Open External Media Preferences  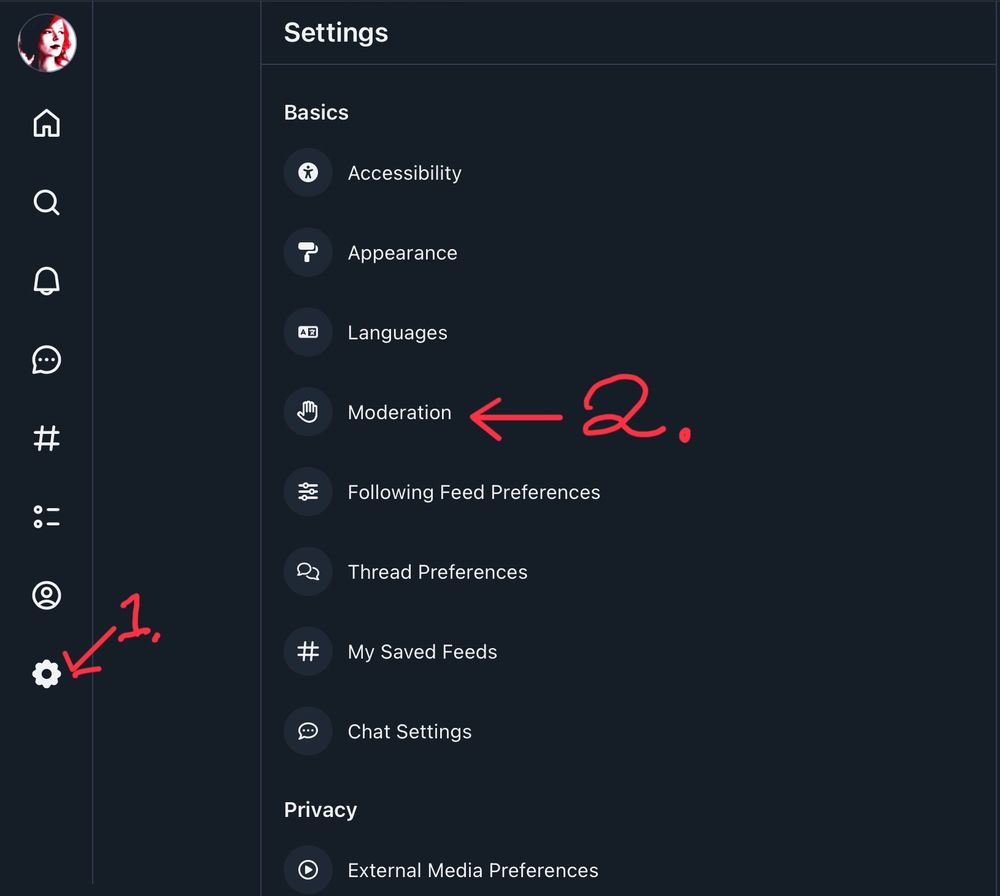click(x=628, y=870)
